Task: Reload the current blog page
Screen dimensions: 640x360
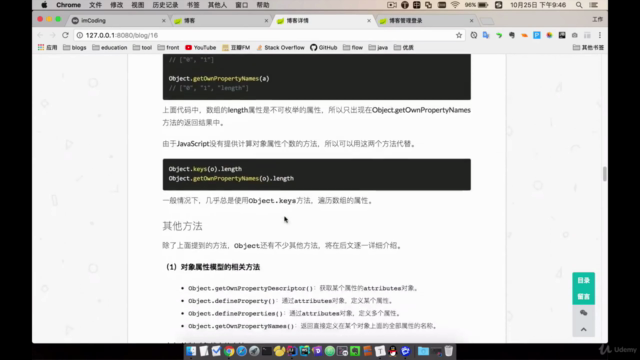Action: point(65,35)
